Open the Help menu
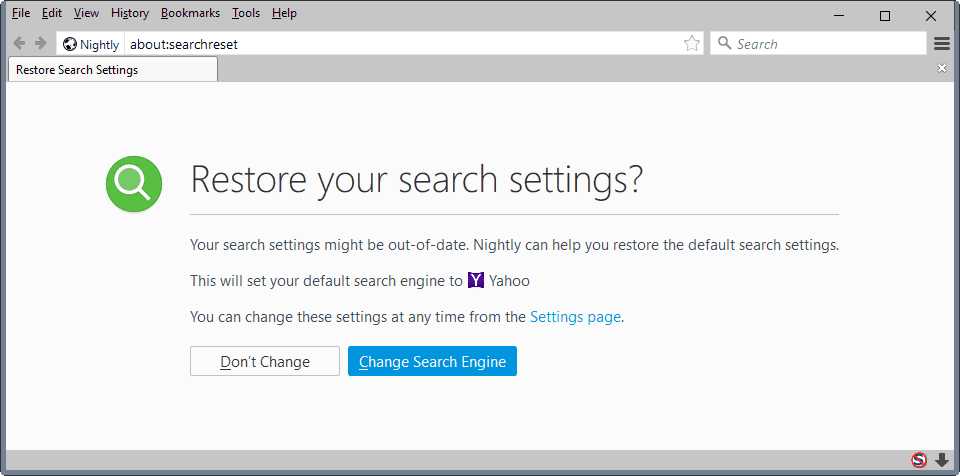This screenshot has height=476, width=960. (284, 13)
